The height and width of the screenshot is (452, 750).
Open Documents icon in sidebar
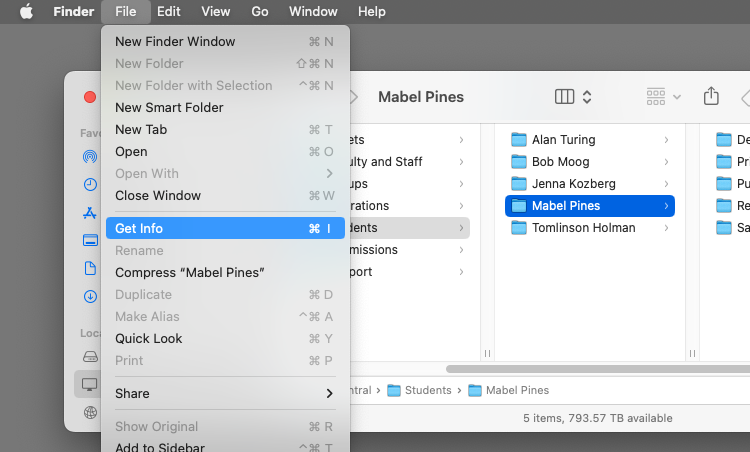[x=90, y=268]
